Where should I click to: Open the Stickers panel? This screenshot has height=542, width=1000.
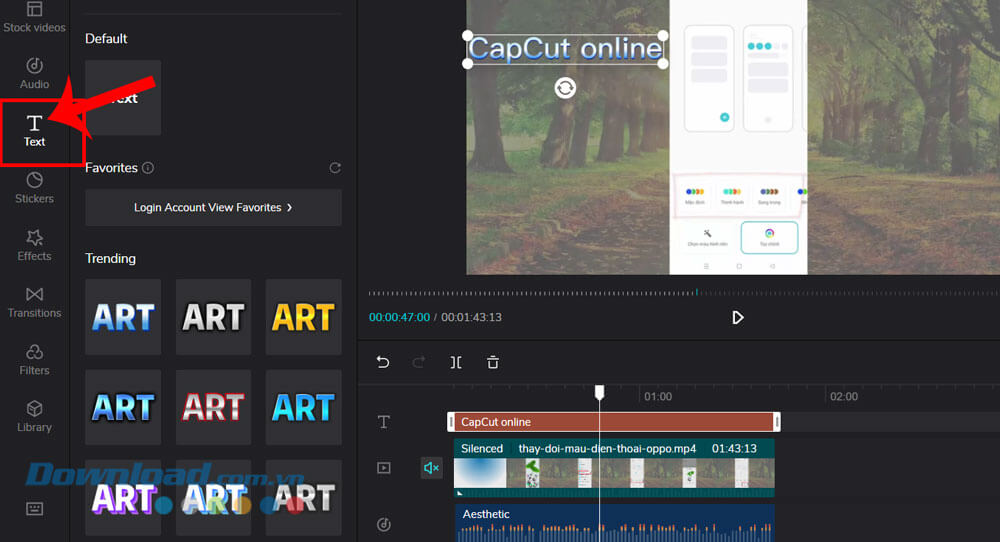click(34, 187)
